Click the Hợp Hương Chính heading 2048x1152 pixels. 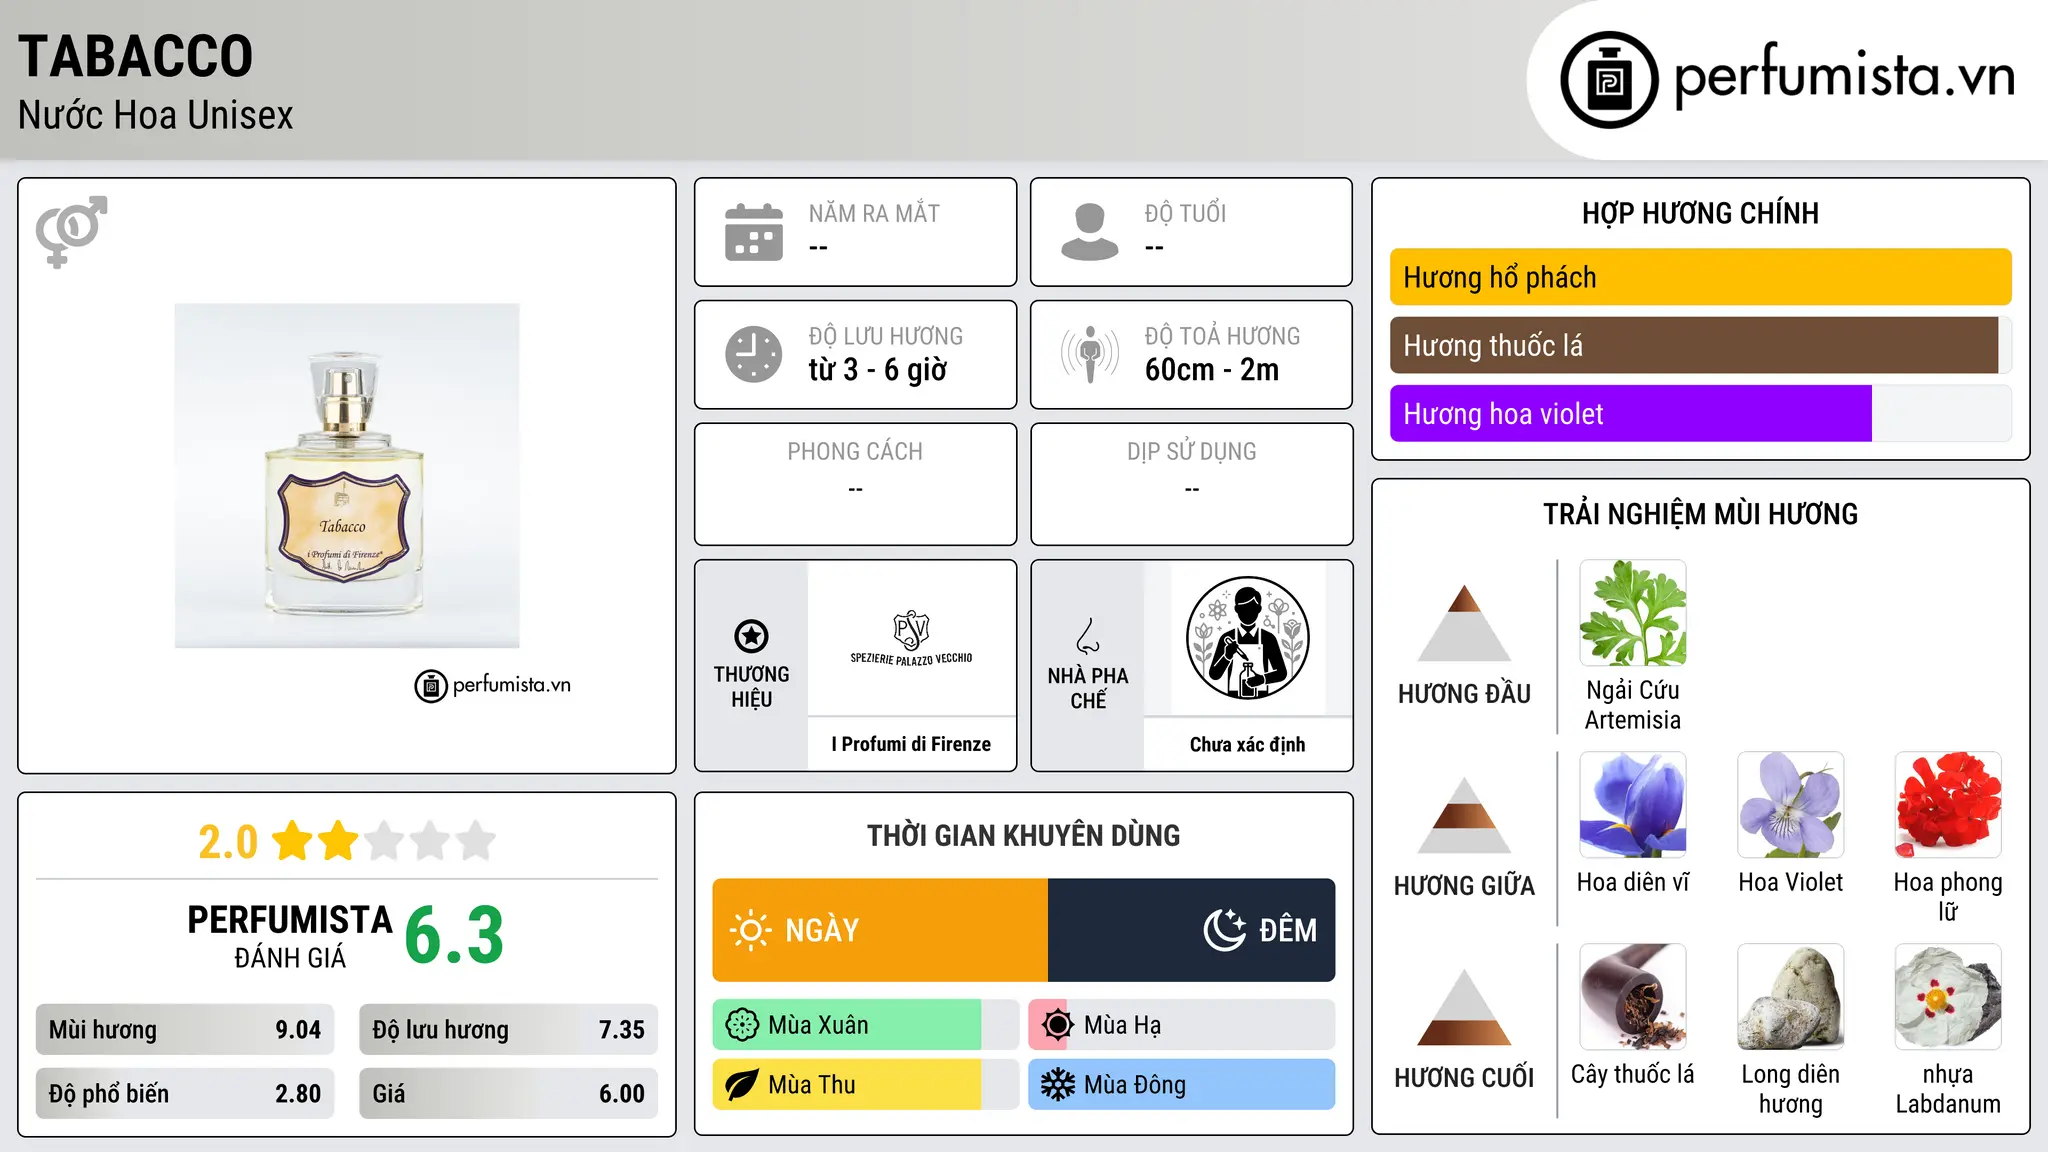[x=1700, y=213]
